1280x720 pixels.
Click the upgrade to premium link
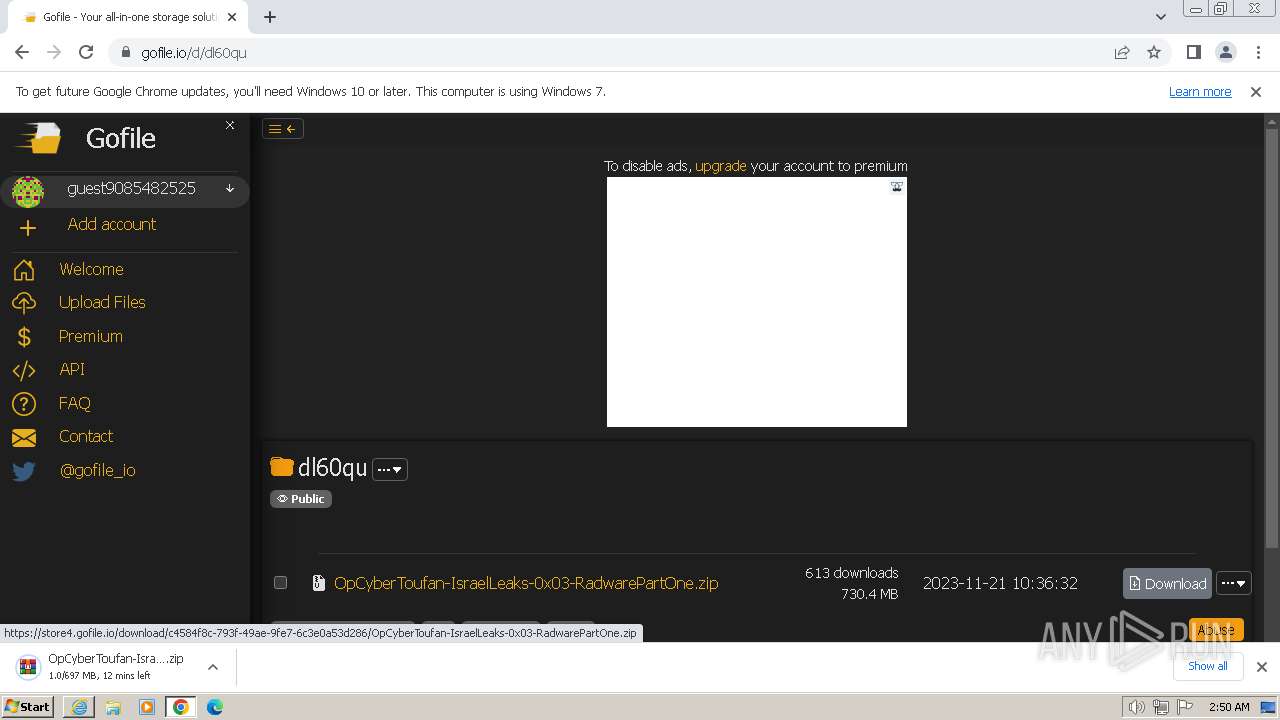point(721,166)
